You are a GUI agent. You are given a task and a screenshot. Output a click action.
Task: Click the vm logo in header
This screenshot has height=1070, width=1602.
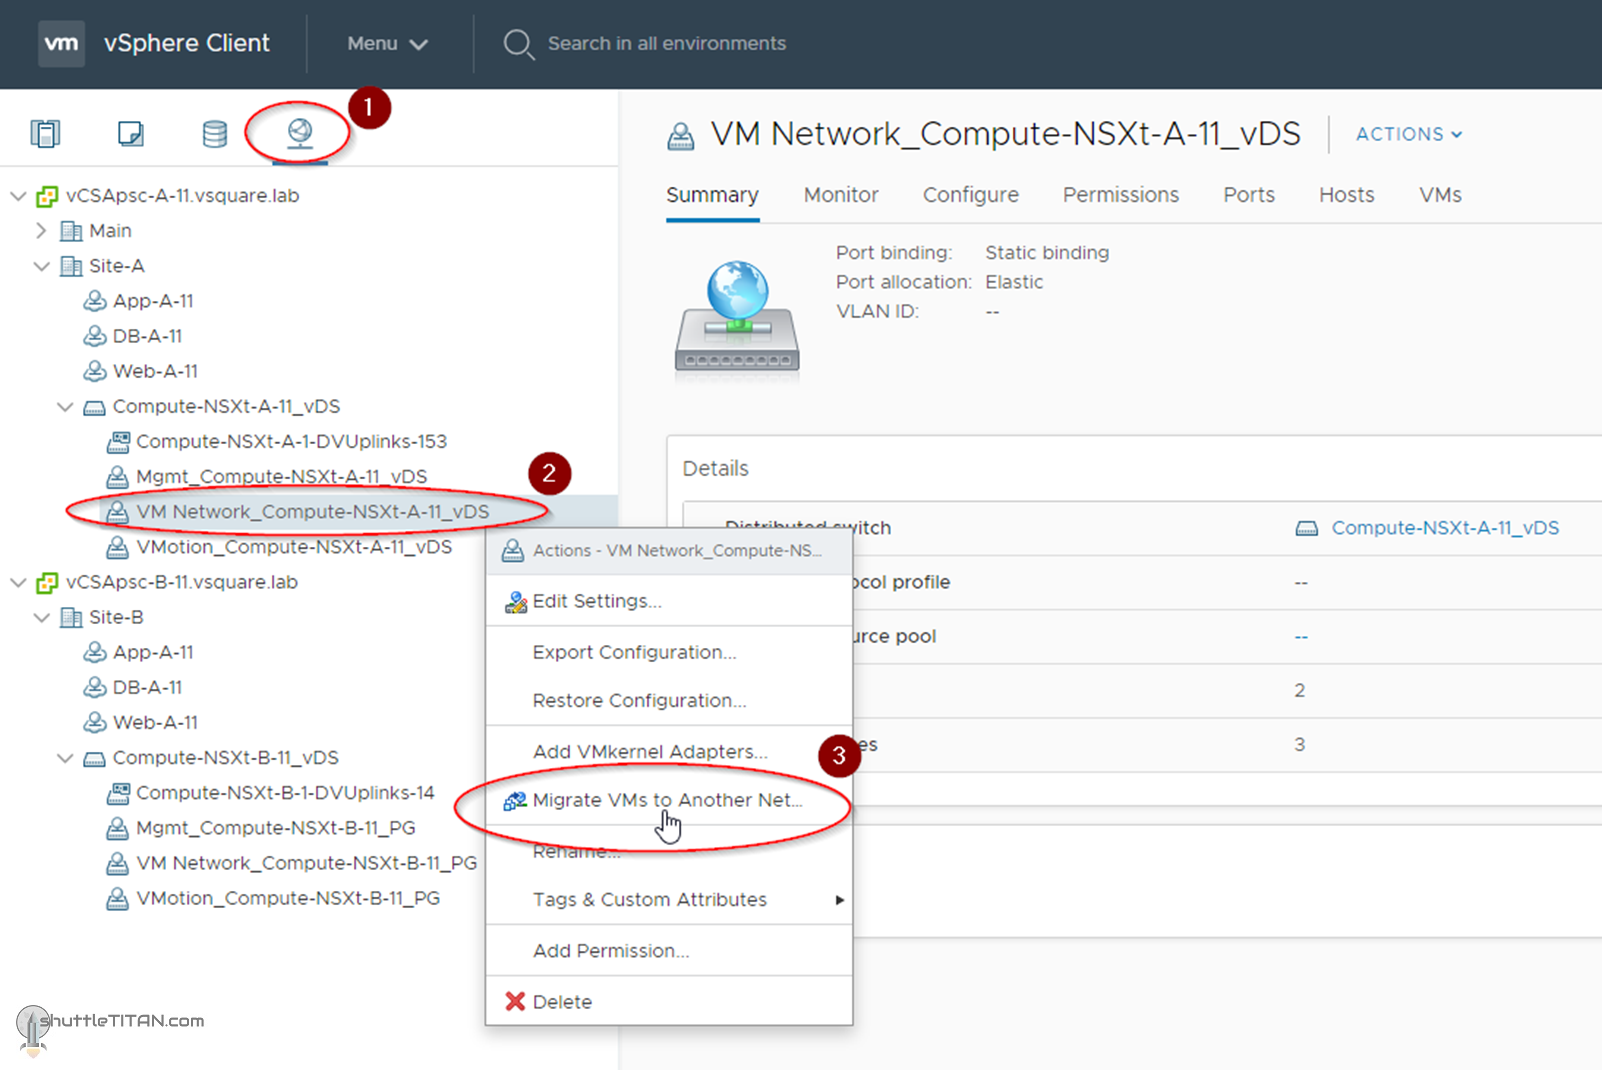61,44
